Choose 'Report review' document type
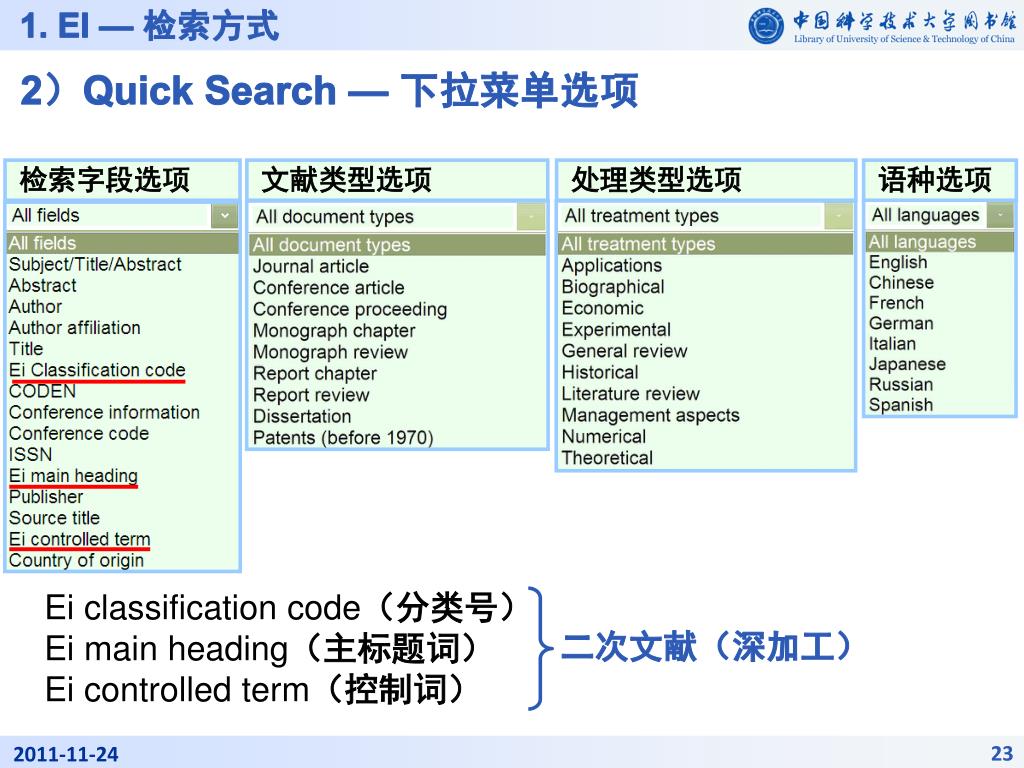The image size is (1024, 768). click(x=312, y=395)
